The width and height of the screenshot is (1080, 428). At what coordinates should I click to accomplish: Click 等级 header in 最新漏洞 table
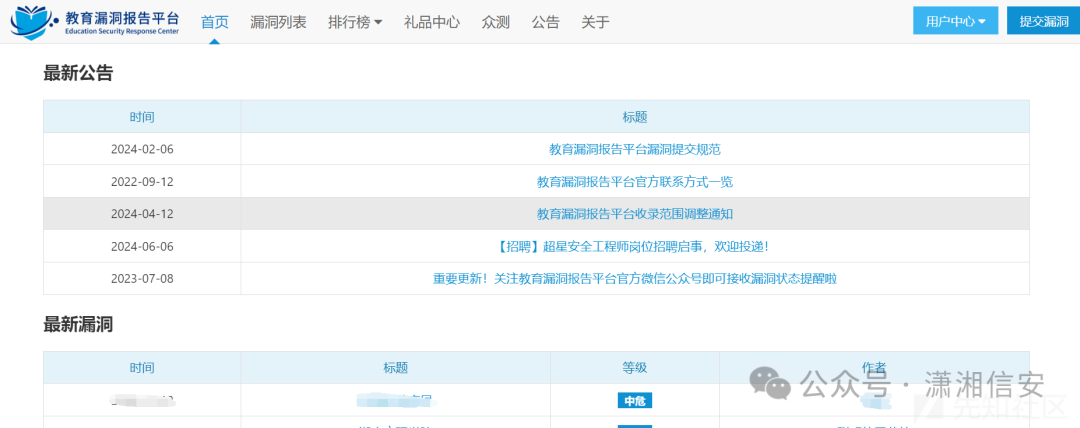634,367
